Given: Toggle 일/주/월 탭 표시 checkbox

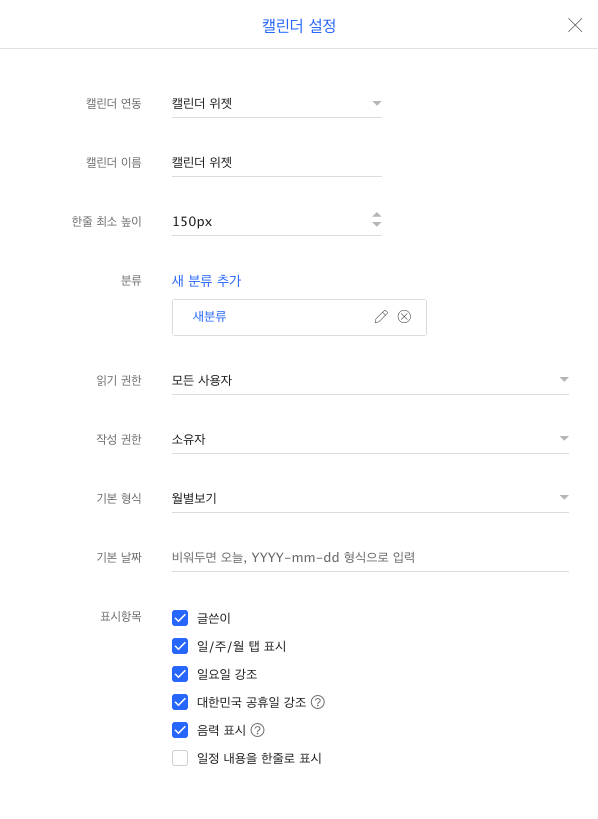Looking at the screenshot, I should click(x=180, y=646).
